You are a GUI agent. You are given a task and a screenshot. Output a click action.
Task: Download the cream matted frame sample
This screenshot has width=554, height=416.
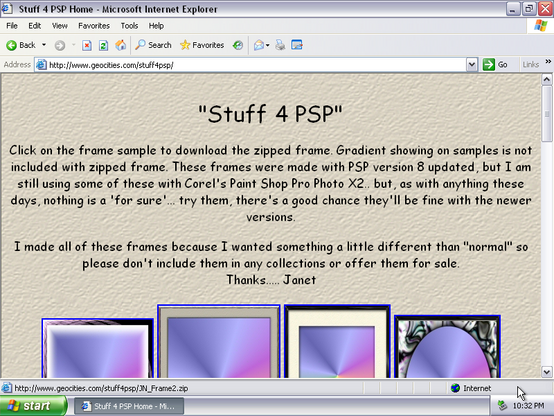337,341
